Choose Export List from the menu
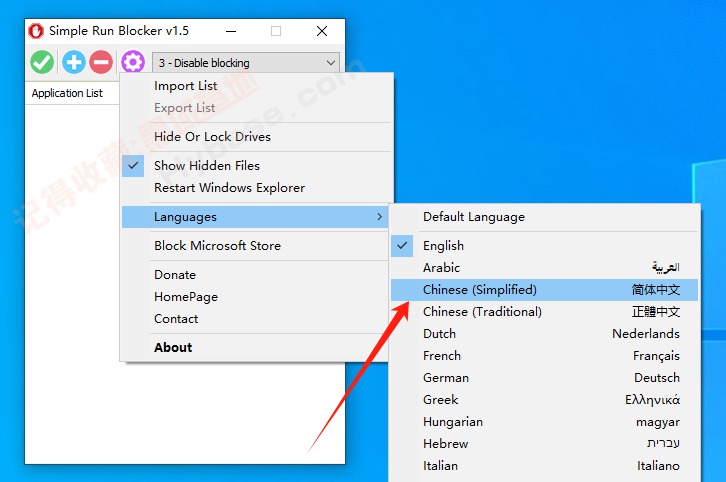Screen dimensions: 726x482 click(255, 108)
